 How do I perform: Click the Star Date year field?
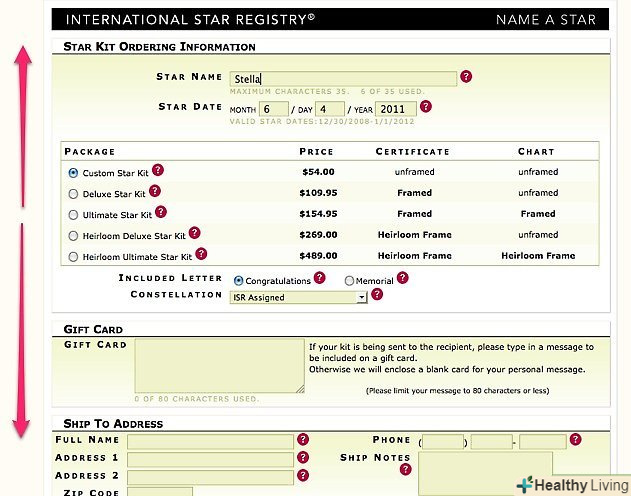394,109
